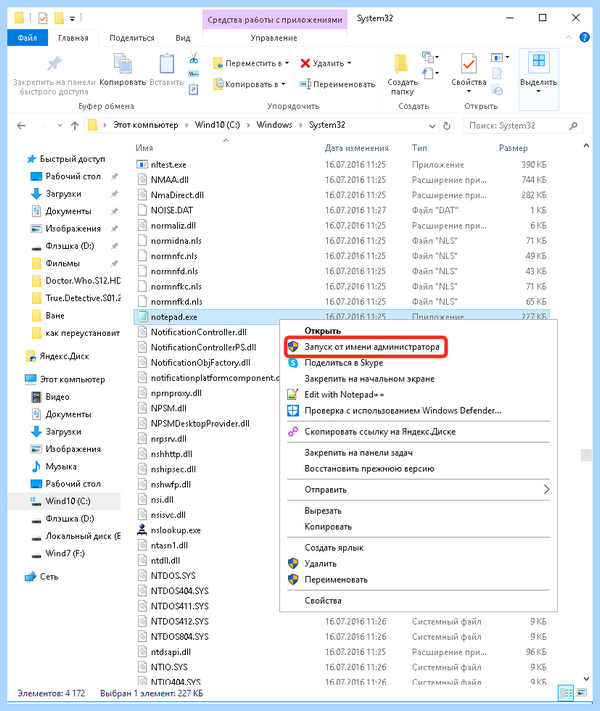Go back with the left arrow
Viewport: 600px width, 711px height.
tap(21, 126)
